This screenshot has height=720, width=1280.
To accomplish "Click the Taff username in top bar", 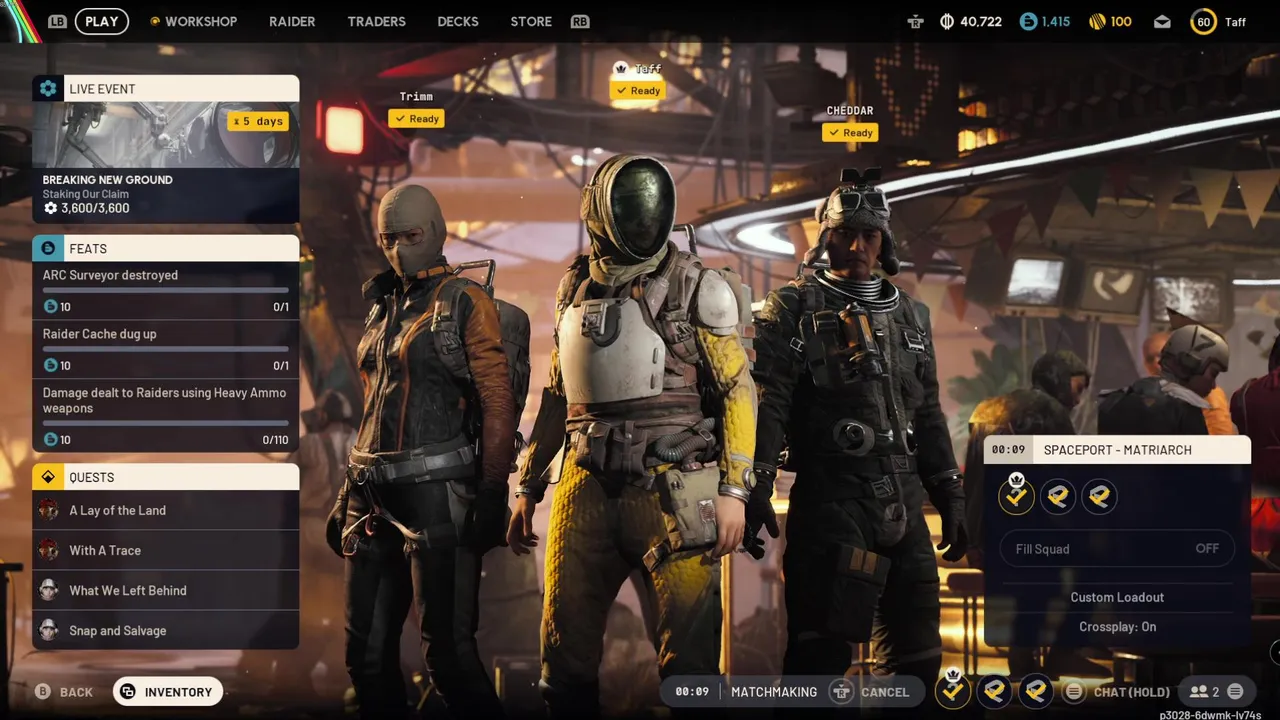I will coord(1236,22).
